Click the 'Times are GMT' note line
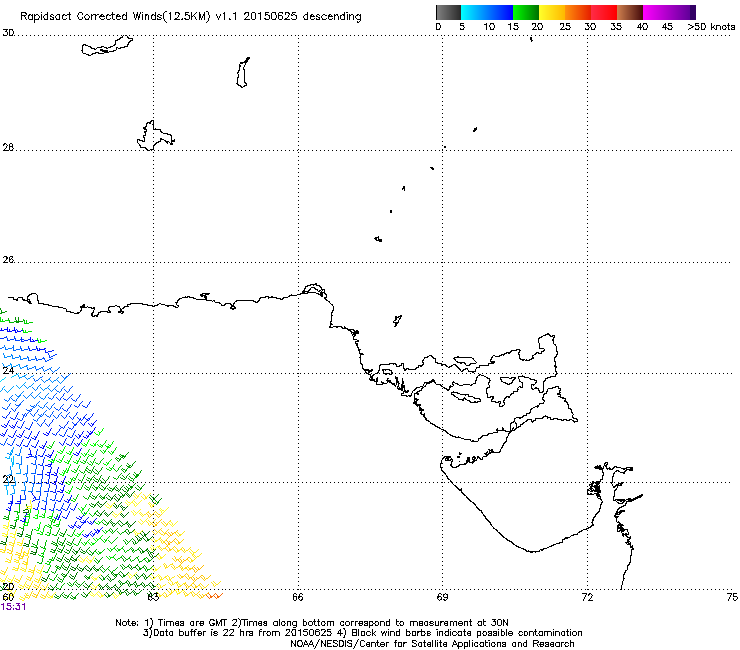Screen dimensions: 740x650 coord(312,623)
